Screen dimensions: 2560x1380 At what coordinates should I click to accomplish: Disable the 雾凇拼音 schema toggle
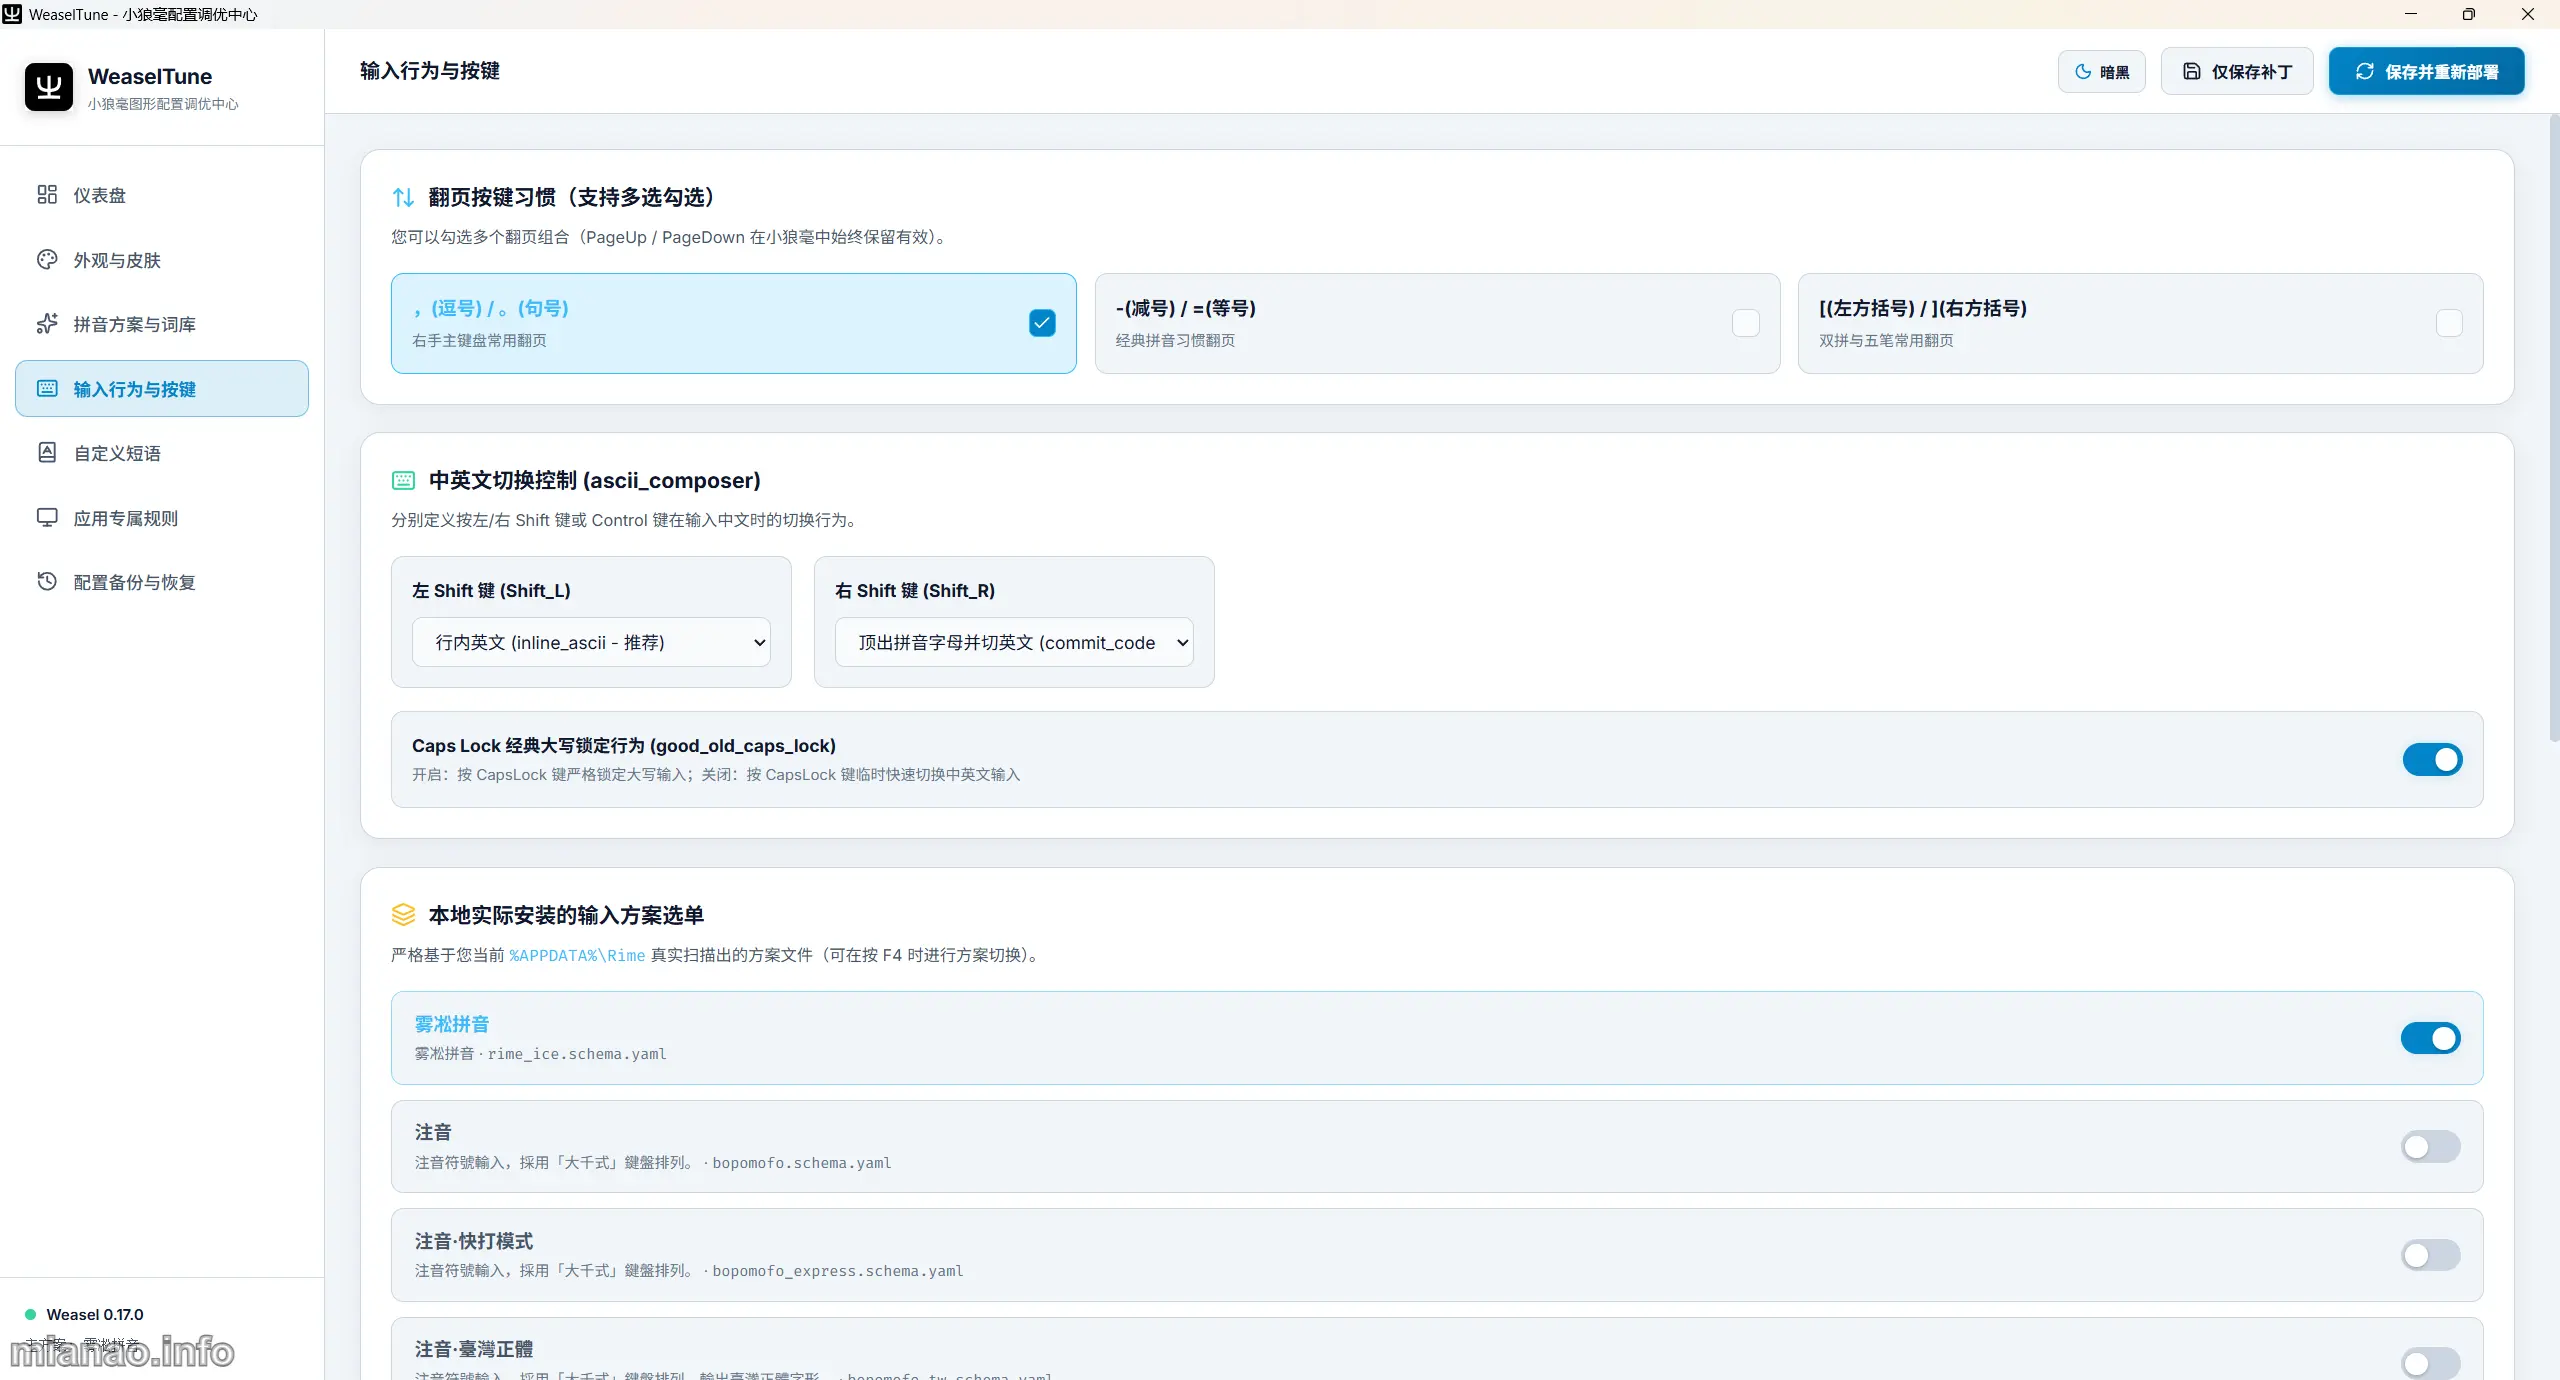tap(2430, 1038)
